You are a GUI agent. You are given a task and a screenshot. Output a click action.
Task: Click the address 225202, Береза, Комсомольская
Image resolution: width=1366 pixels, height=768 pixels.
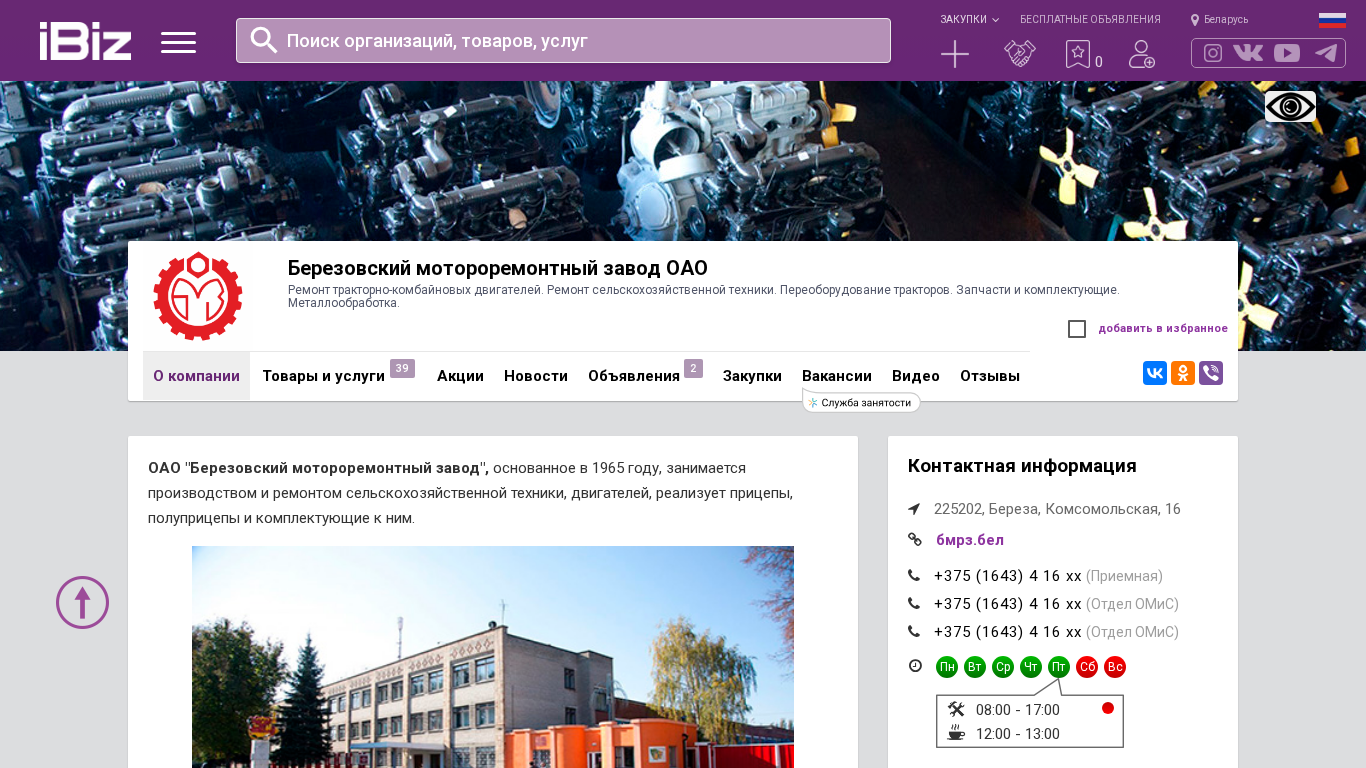coord(1057,509)
